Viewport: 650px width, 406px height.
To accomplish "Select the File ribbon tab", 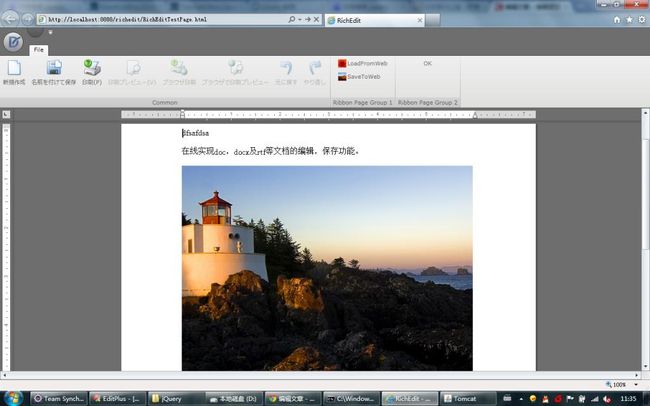I will [x=39, y=50].
